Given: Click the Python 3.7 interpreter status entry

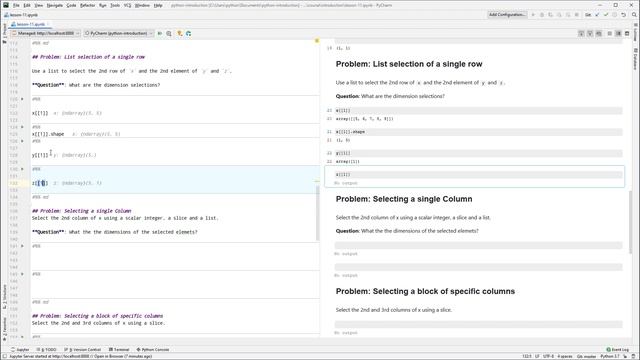Looking at the screenshot, I should point(610,356).
